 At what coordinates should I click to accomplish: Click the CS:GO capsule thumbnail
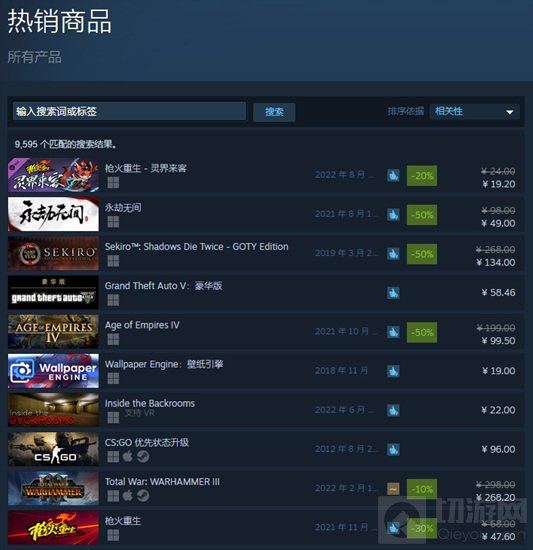tap(53, 449)
